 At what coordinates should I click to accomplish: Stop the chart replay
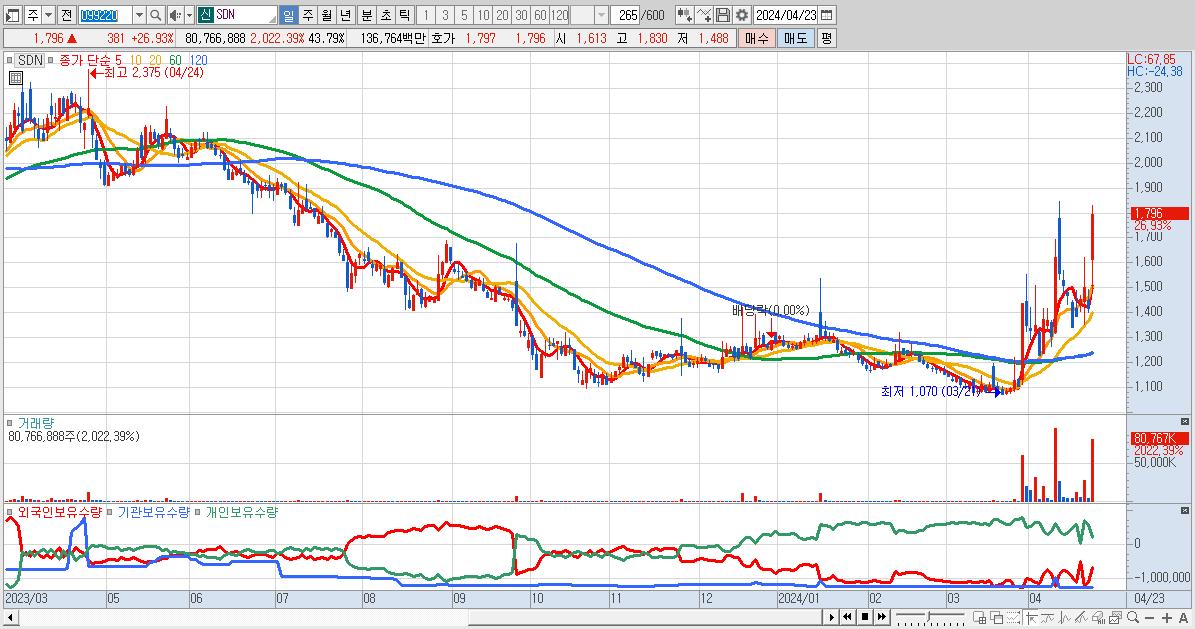pos(865,617)
